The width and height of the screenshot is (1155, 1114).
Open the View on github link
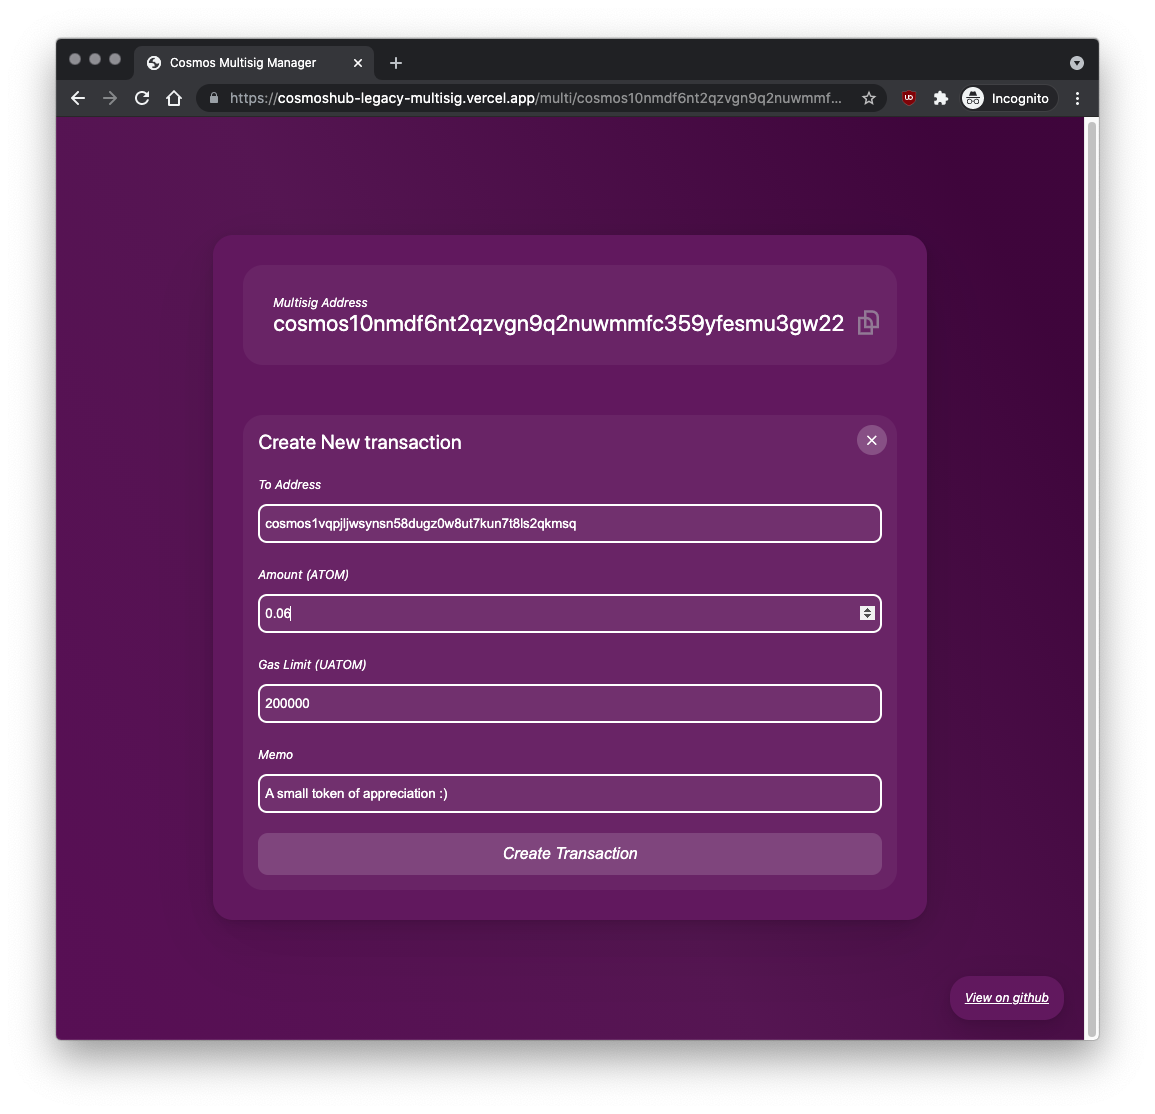click(x=1006, y=998)
